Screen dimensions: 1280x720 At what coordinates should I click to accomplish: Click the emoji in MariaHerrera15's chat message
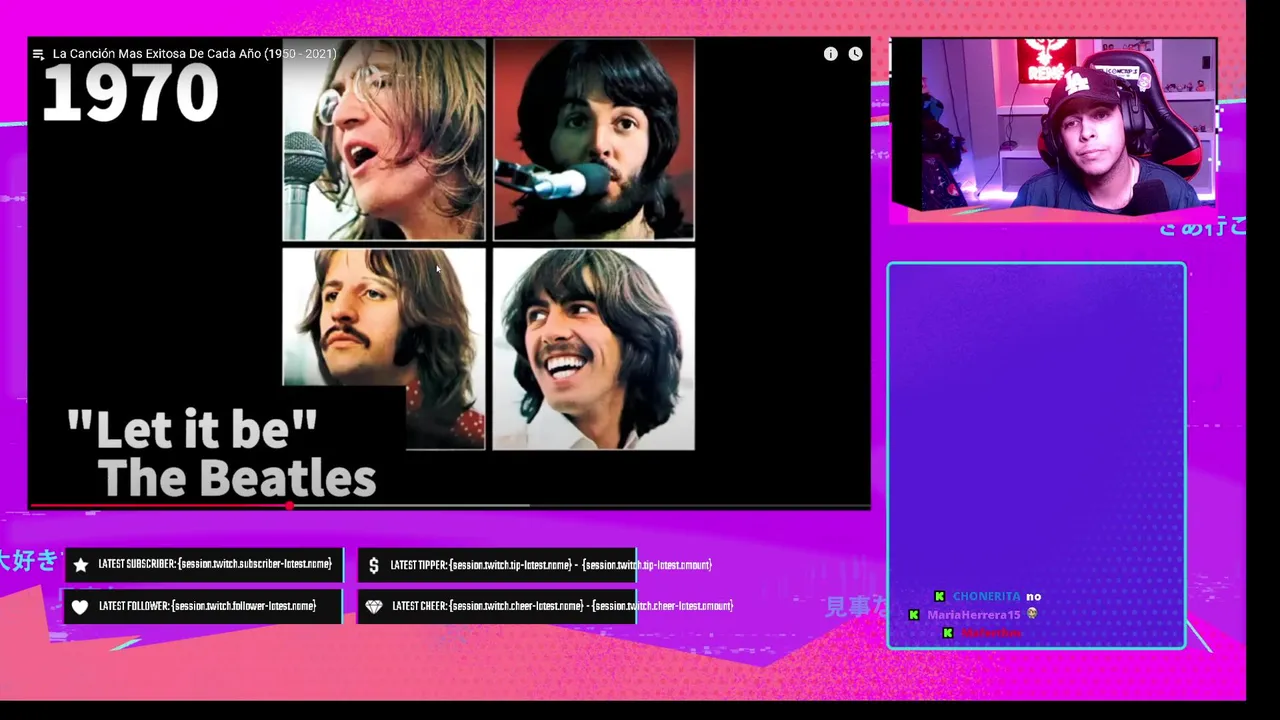1032,614
